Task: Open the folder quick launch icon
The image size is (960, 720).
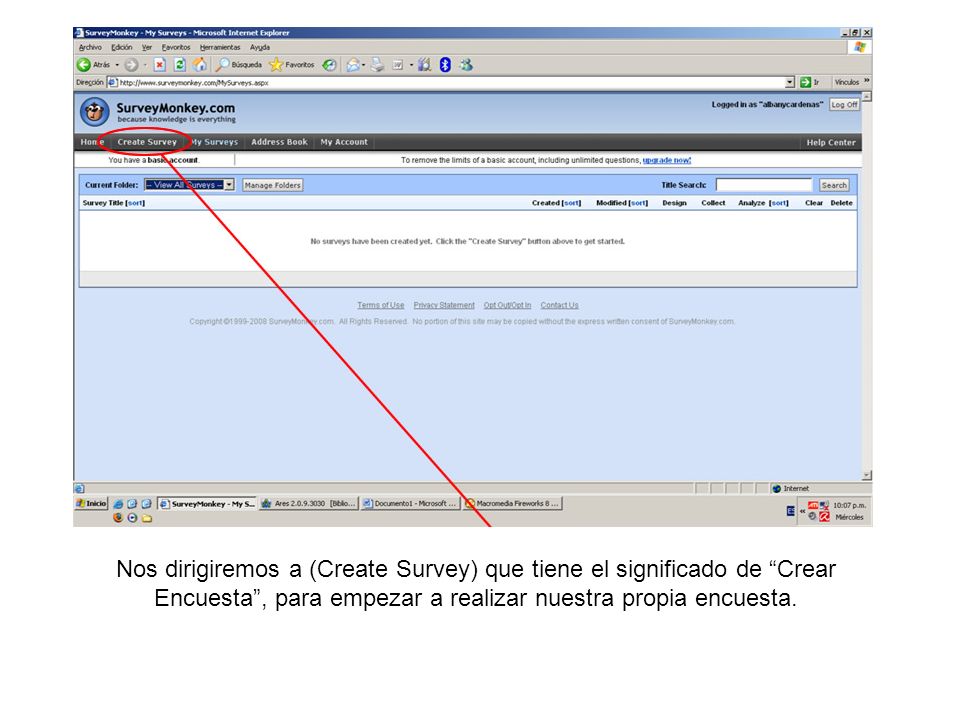Action: 147,518
